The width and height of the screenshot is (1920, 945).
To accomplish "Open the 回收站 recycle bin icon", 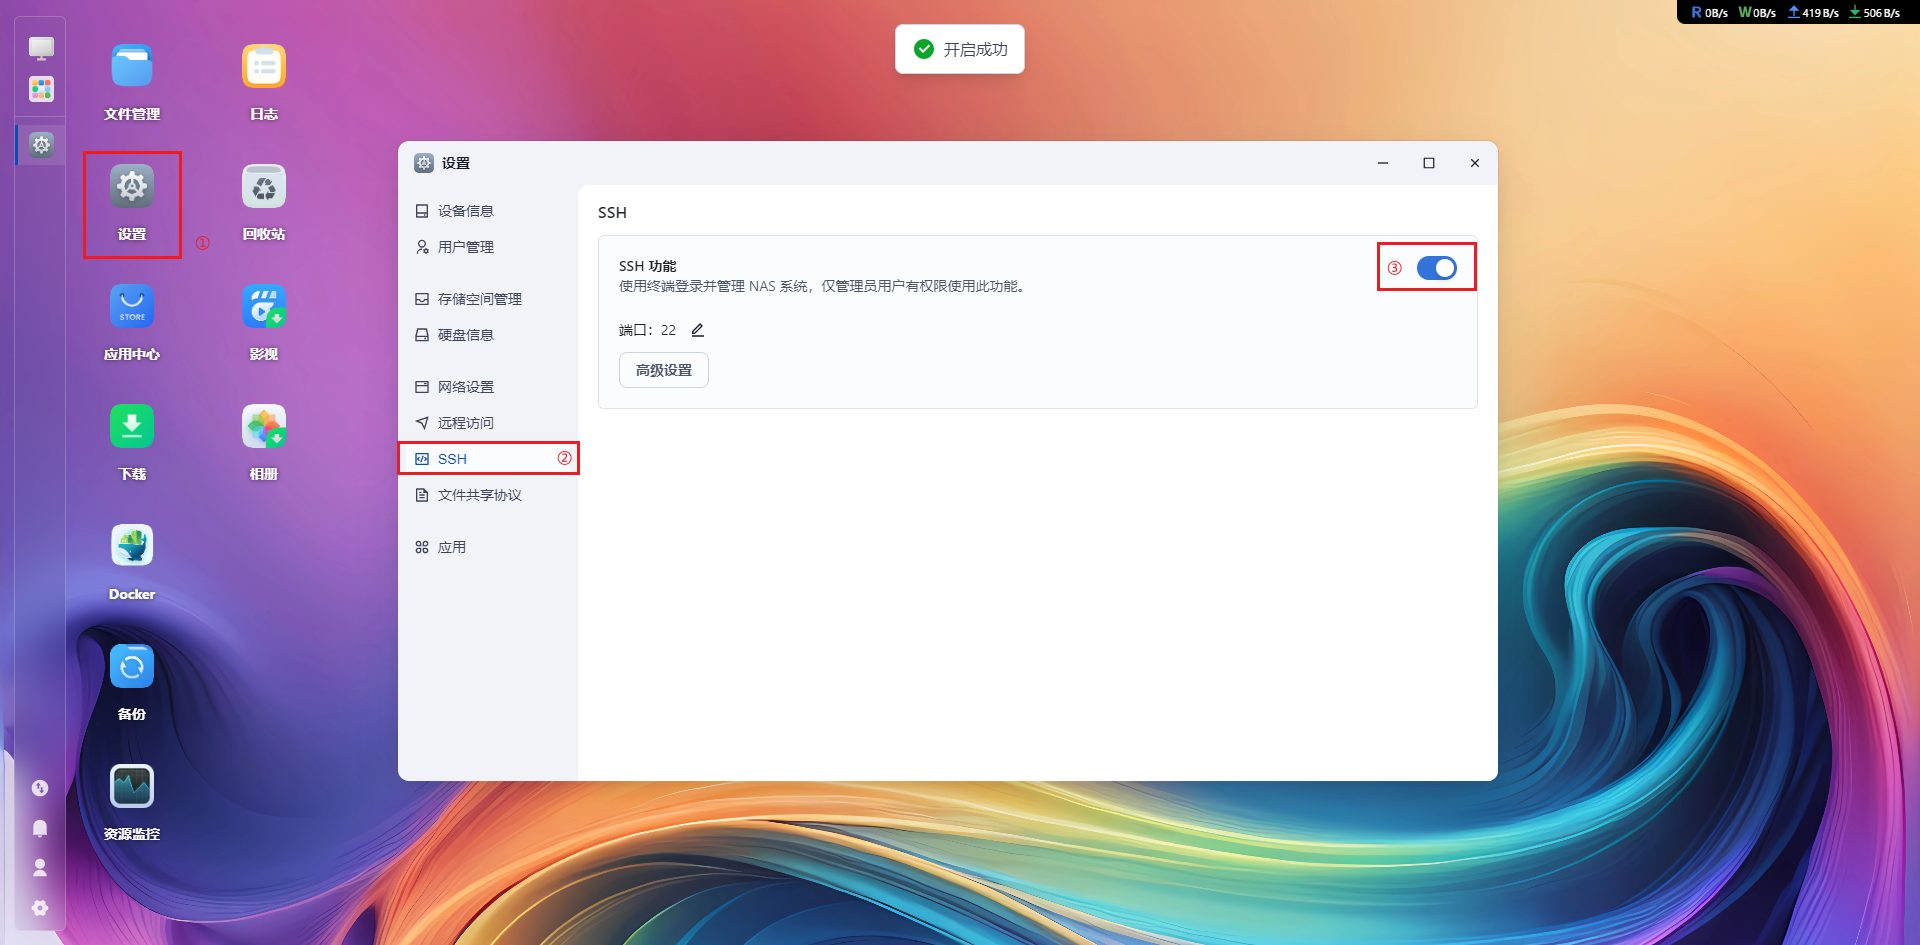I will tap(264, 187).
